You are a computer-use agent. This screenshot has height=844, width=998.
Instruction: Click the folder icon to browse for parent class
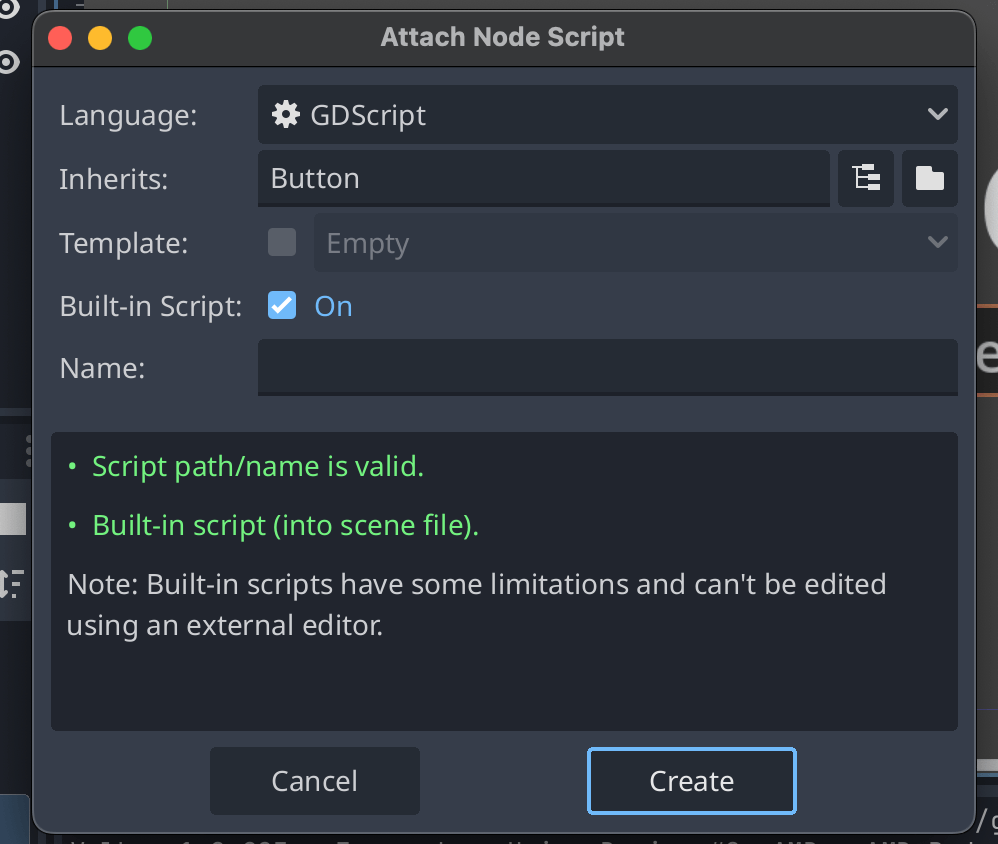pos(930,179)
